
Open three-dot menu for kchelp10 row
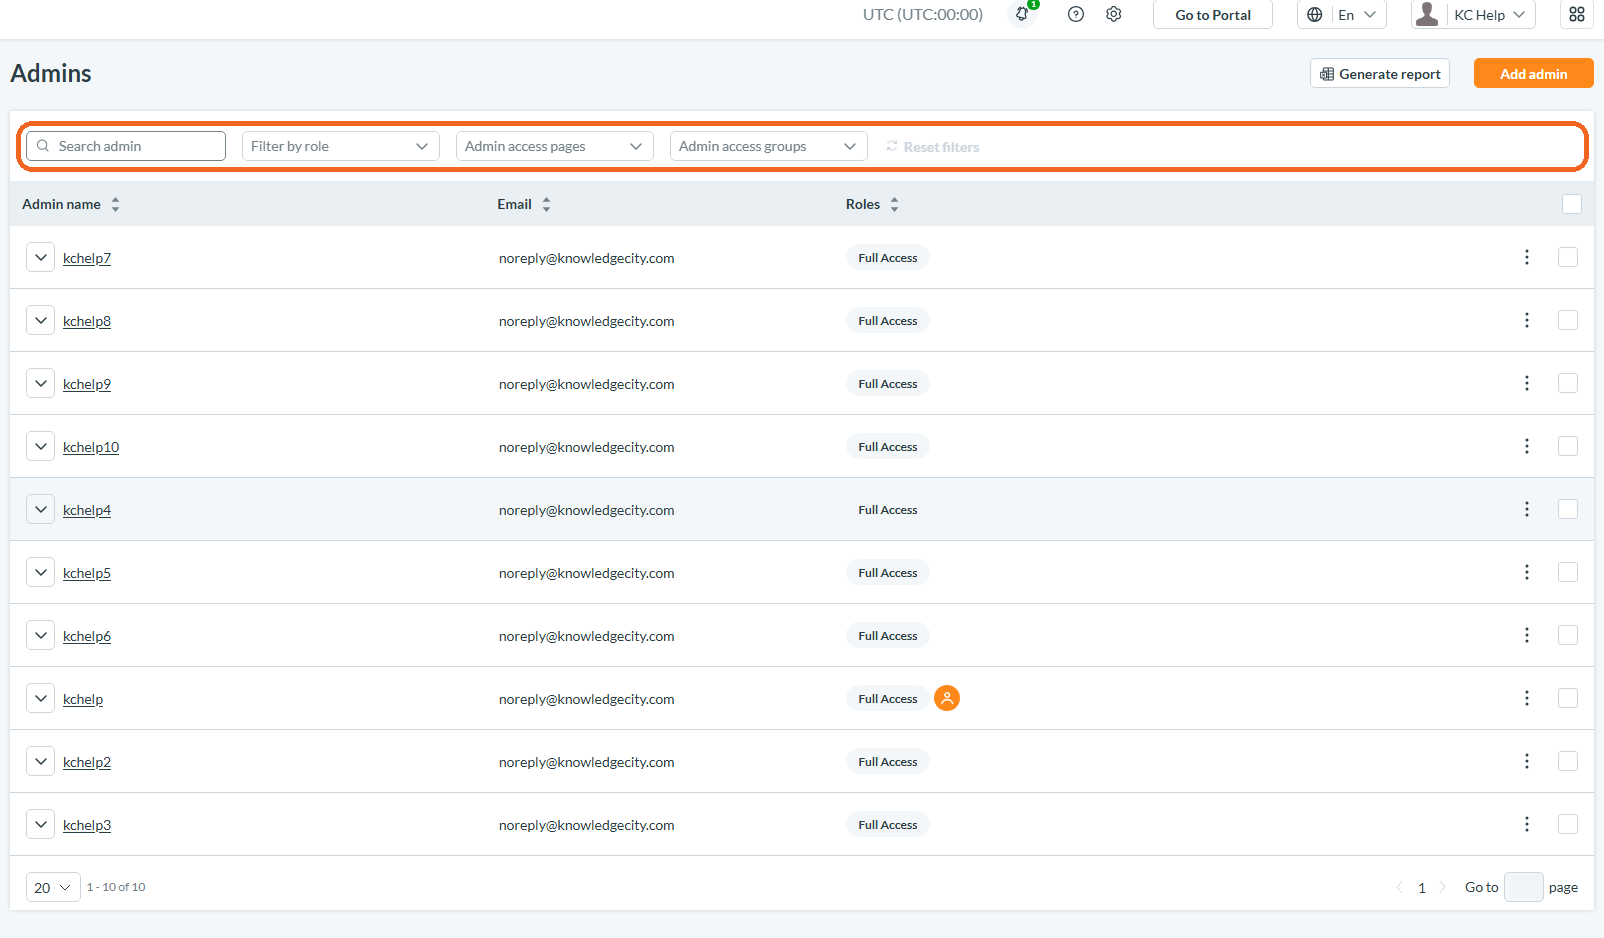coord(1527,446)
